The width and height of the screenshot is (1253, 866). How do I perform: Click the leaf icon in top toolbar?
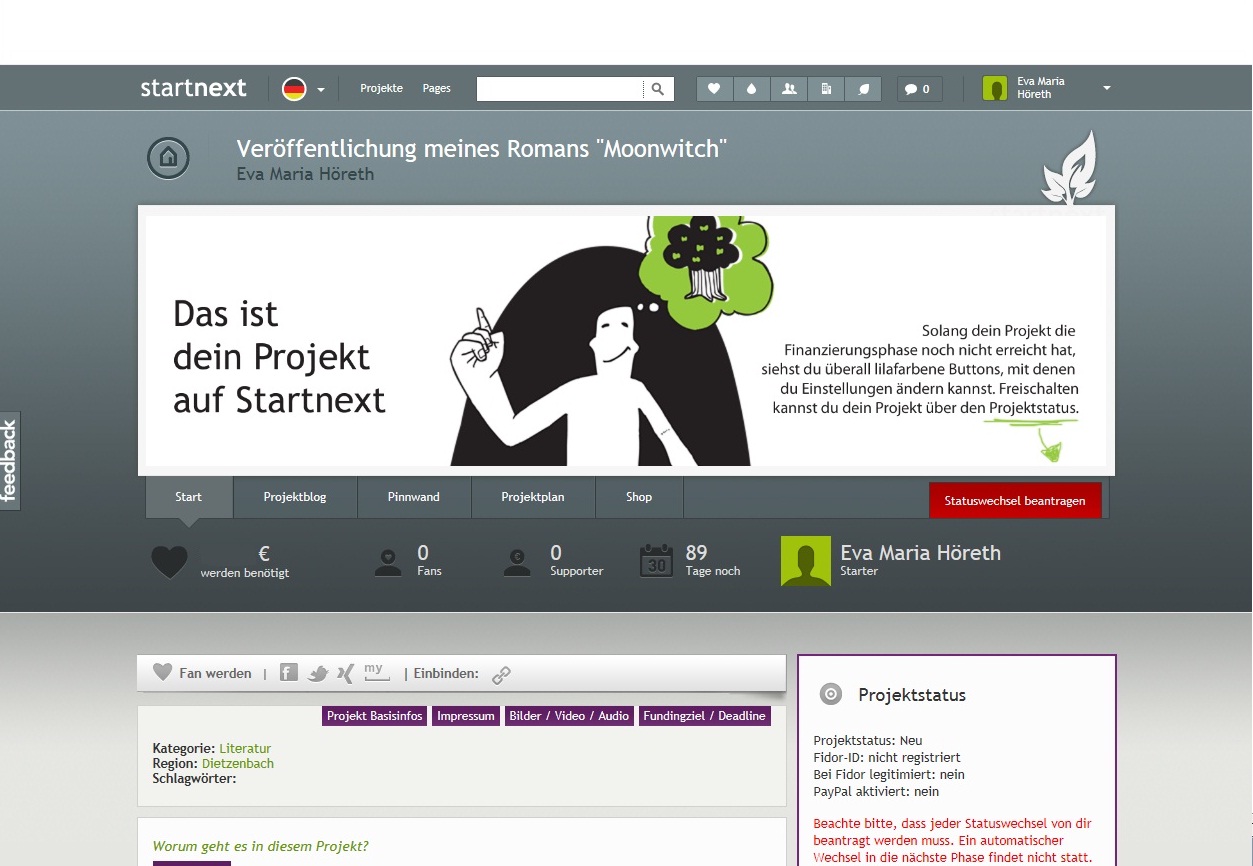863,89
